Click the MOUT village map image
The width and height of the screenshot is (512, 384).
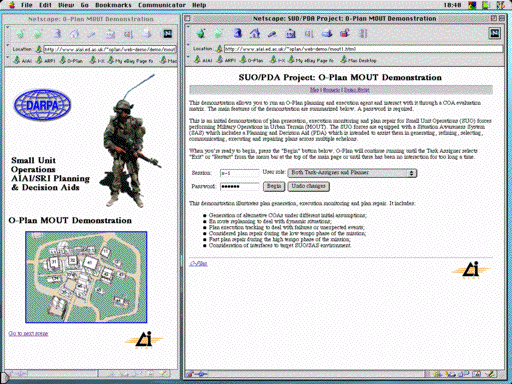[86, 277]
